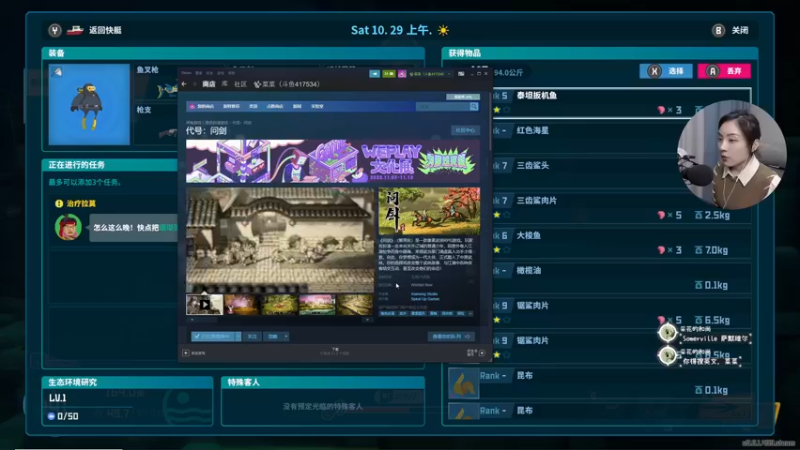Expand the 忽略 ignore dropdown arrow
Screen dimensions: 800x450
pyautogui.click(x=286, y=336)
